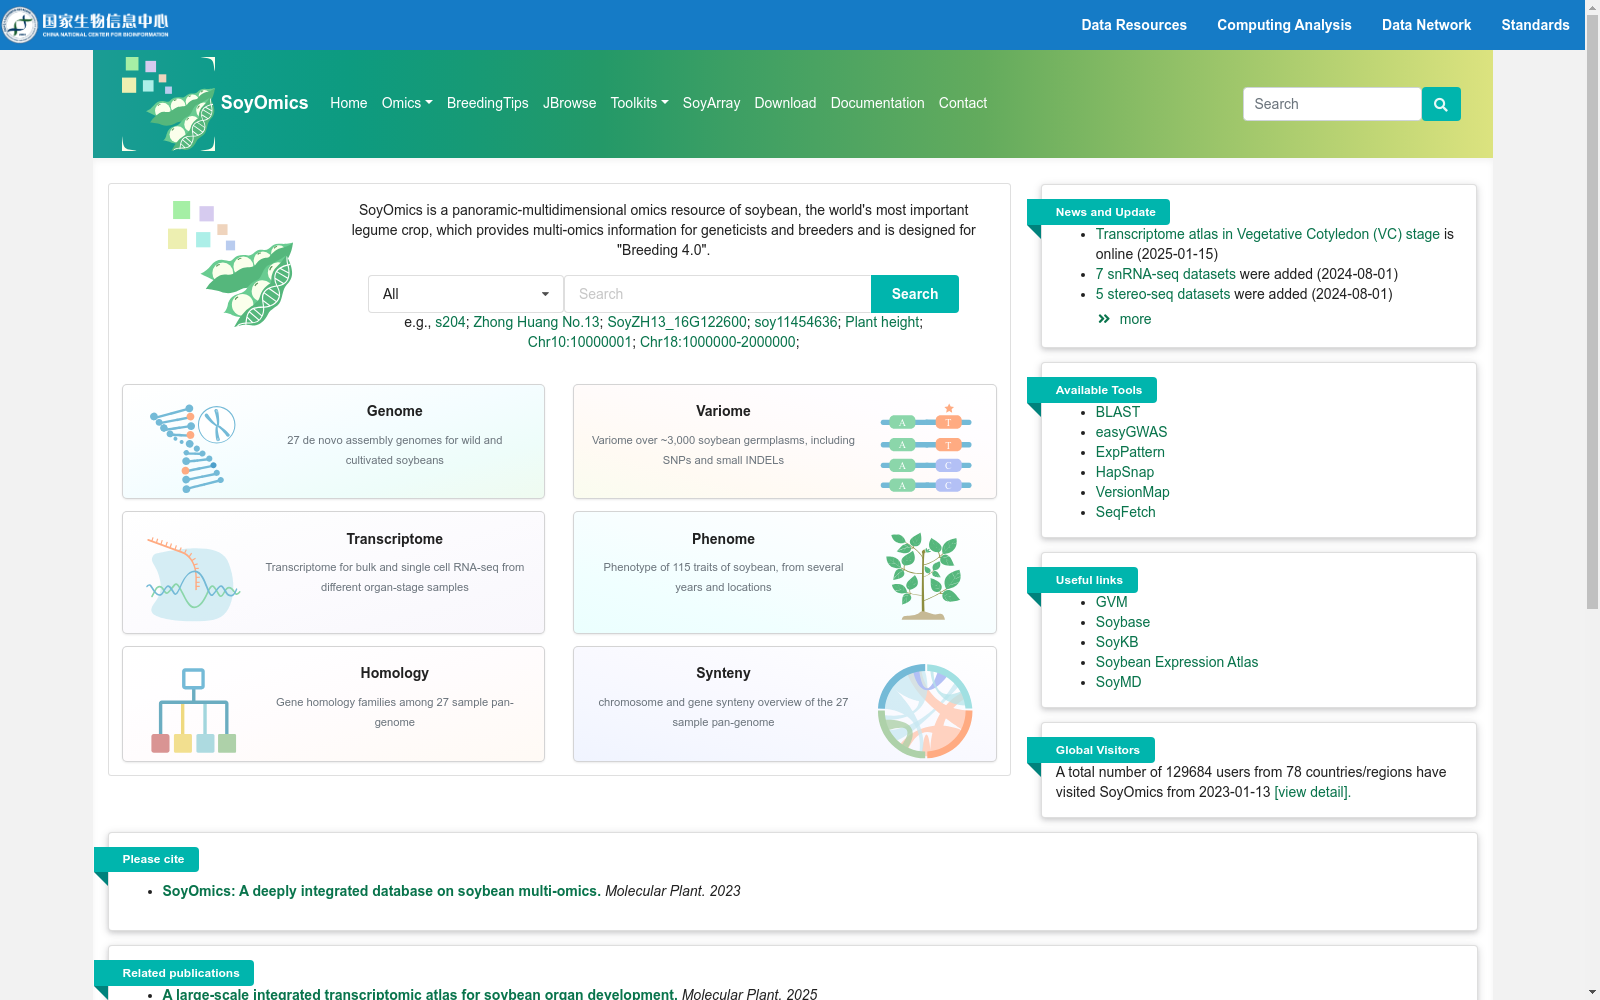Open Data Resources in the top bar
This screenshot has width=1600, height=1000.
(1134, 25)
